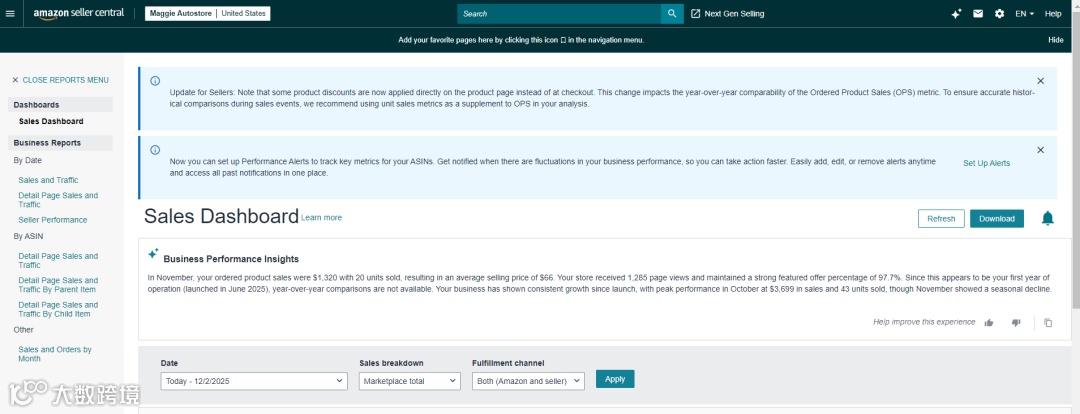Click the search magnifier button
Image resolution: width=1080 pixels, height=414 pixels.
tap(672, 14)
